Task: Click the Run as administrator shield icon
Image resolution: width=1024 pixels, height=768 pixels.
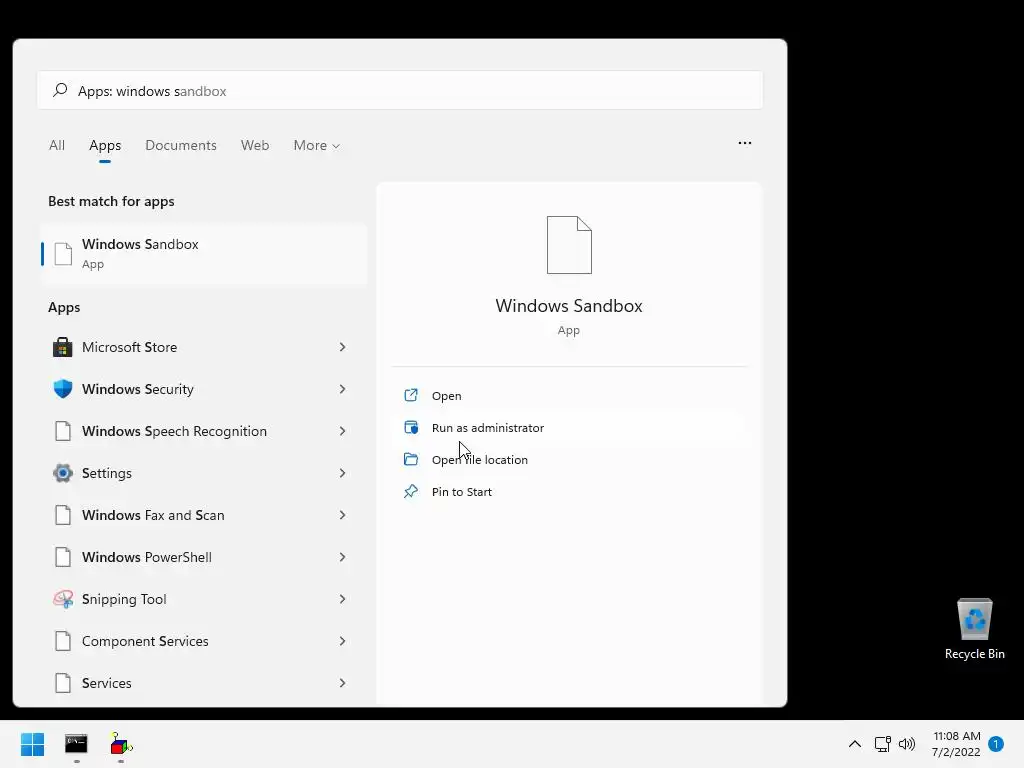Action: pyautogui.click(x=411, y=427)
